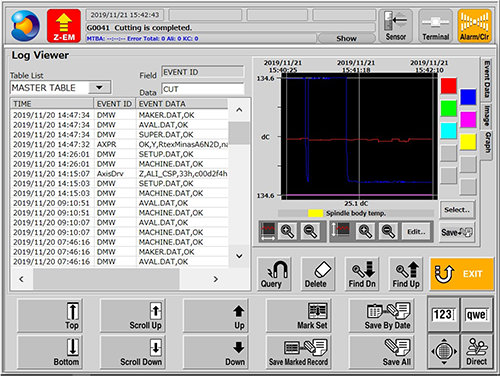Click the Data input containing CUT

point(203,89)
